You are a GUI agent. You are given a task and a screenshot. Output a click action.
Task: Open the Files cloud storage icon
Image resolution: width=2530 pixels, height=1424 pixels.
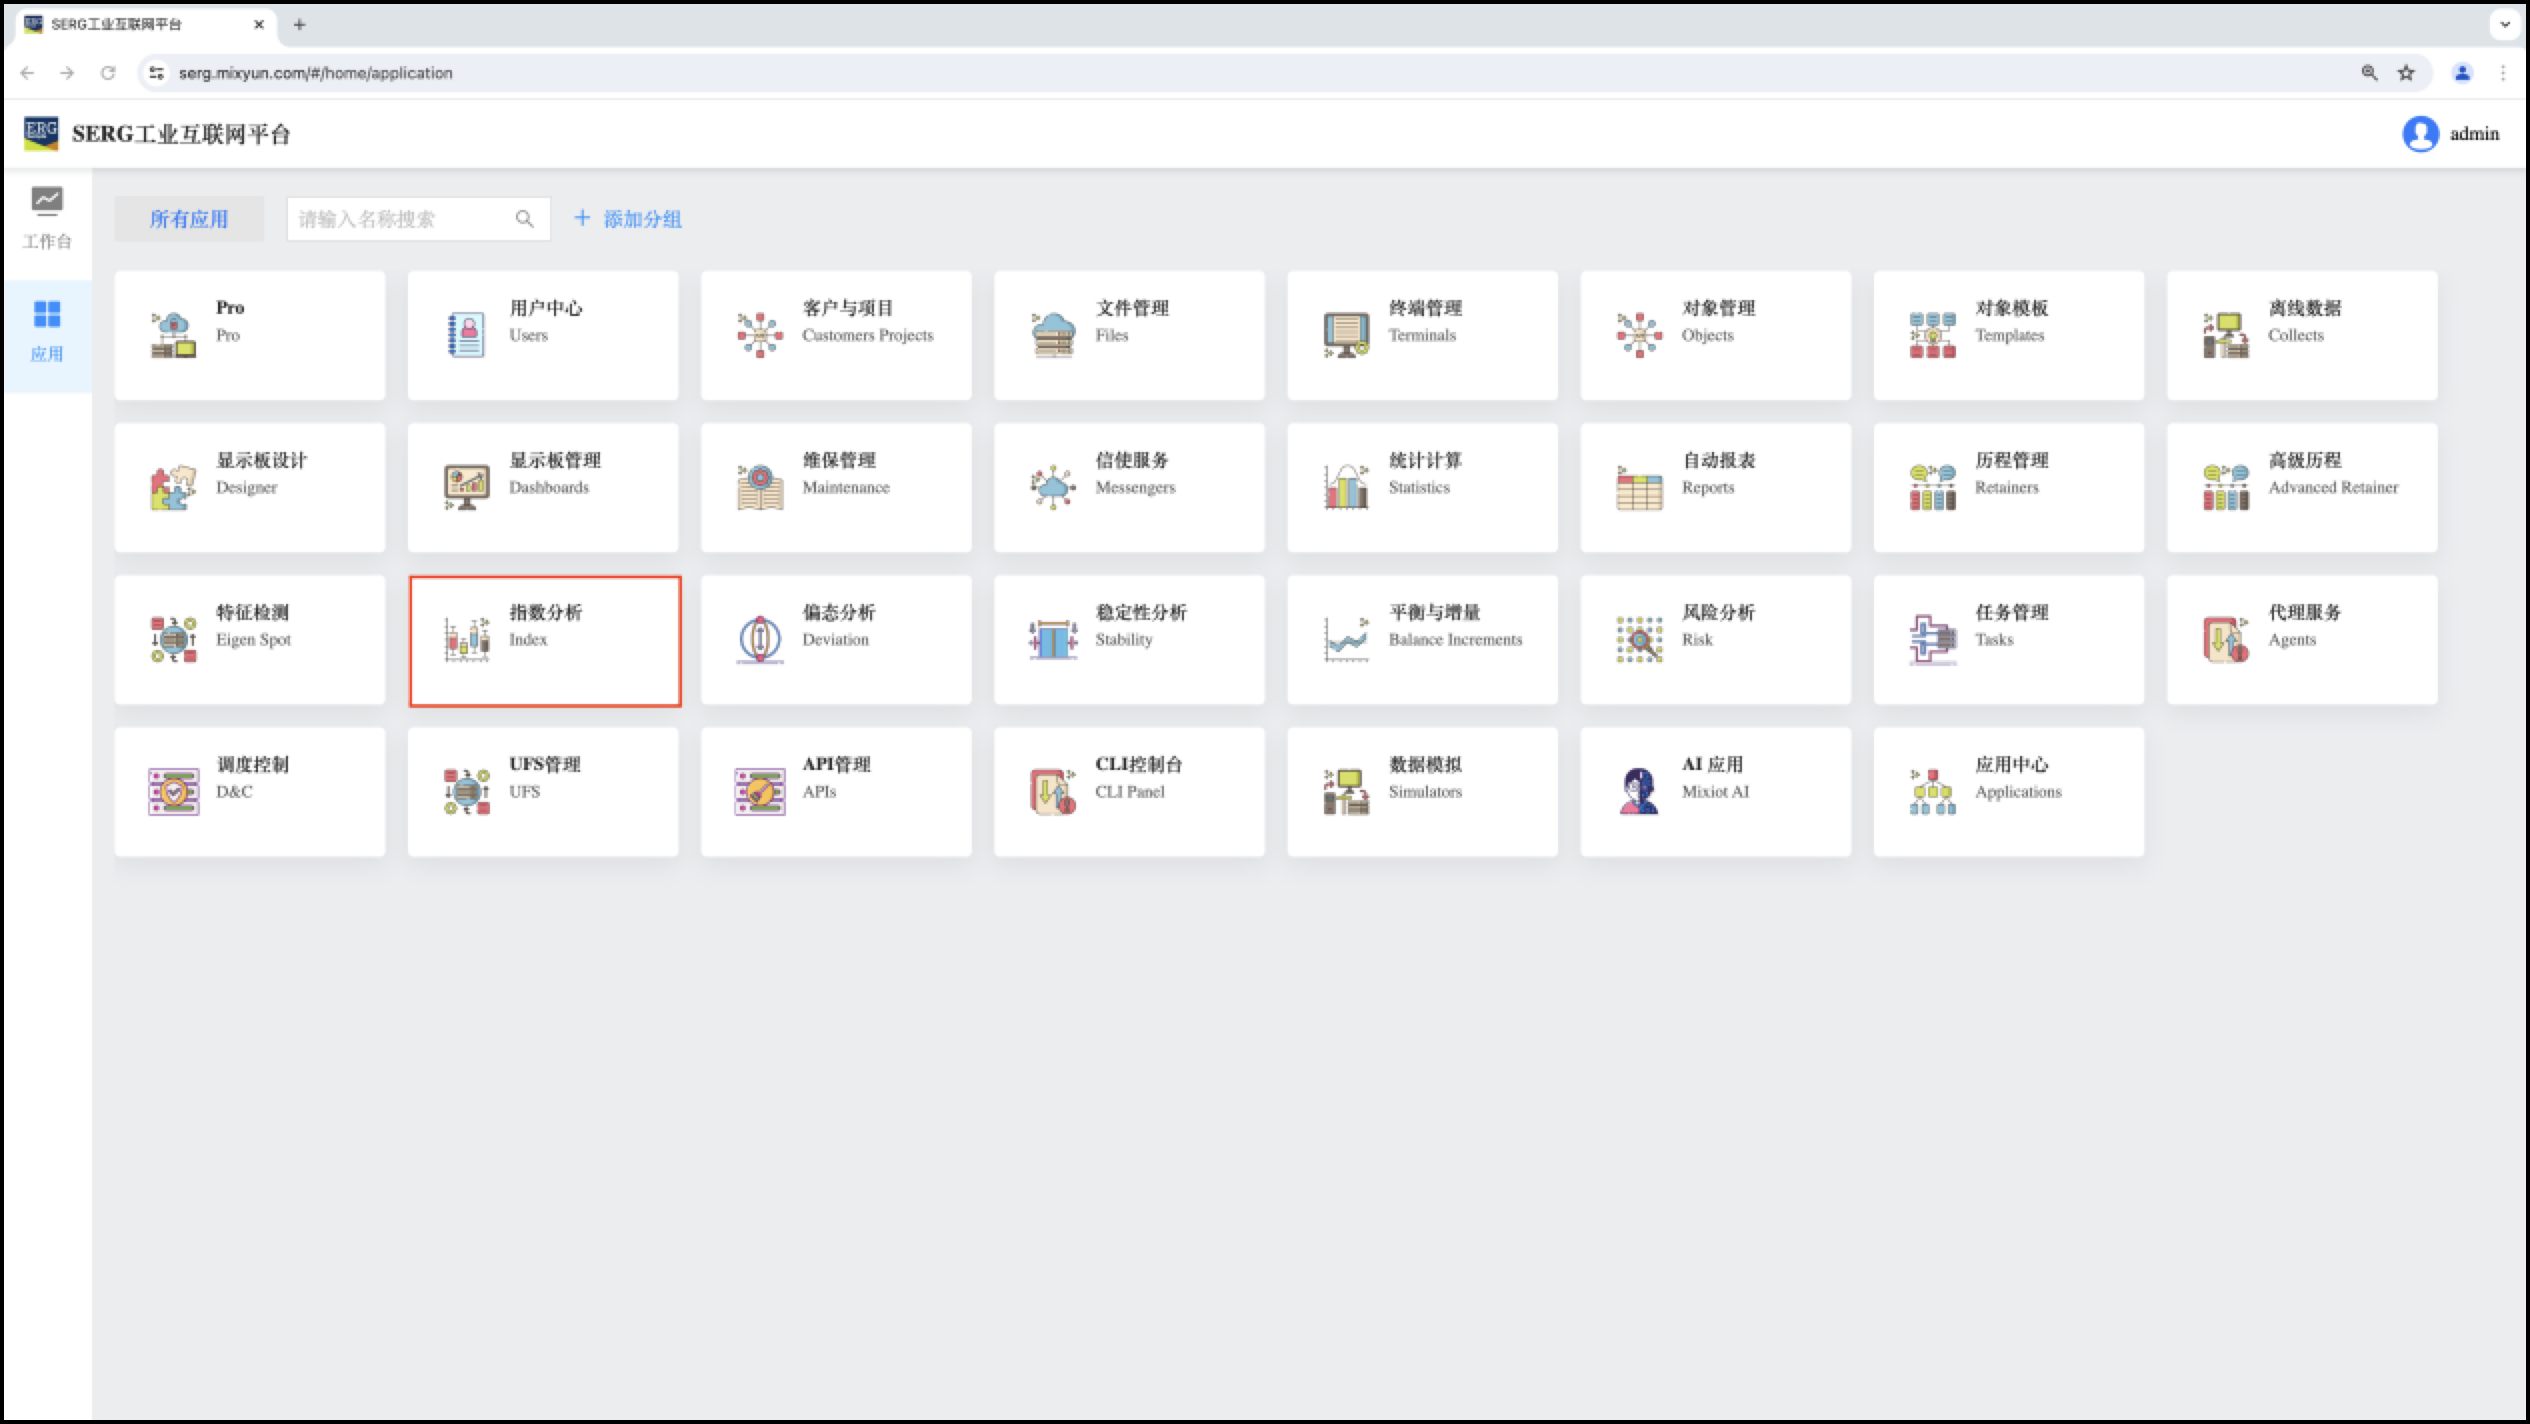[1052, 335]
